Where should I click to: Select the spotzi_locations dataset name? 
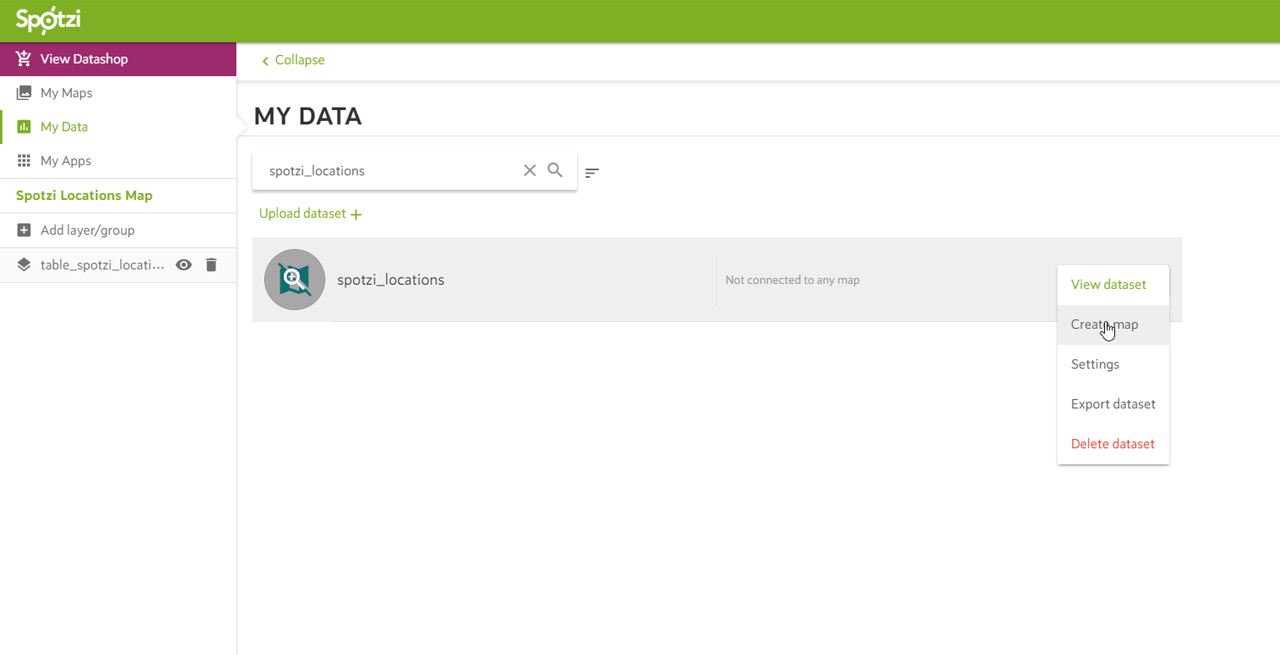(x=391, y=280)
